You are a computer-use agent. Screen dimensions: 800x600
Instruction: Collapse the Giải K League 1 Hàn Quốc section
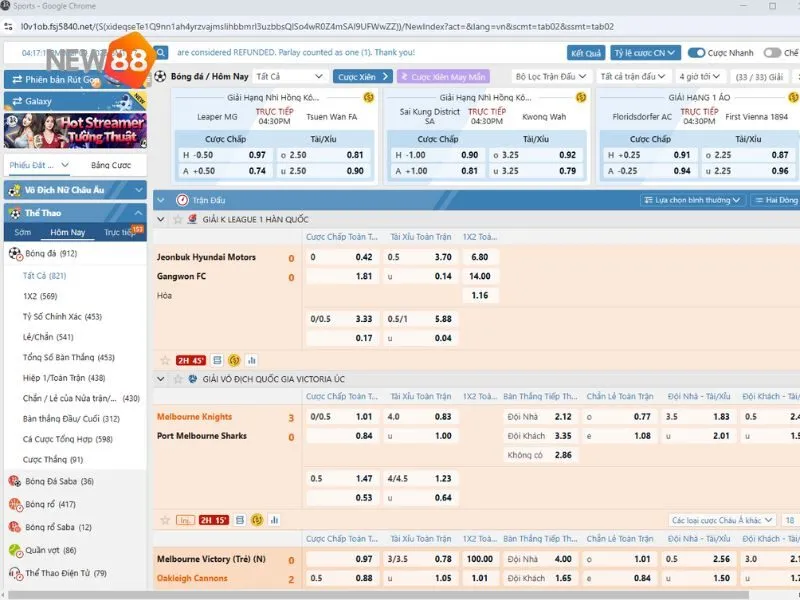coord(162,219)
